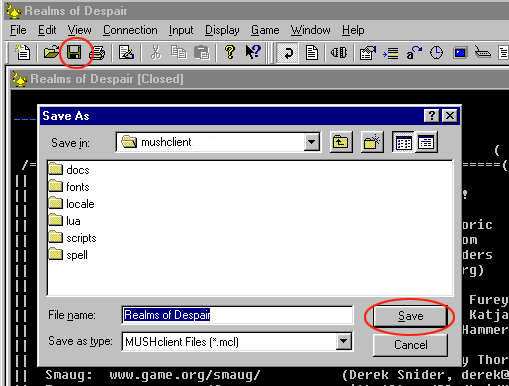Click the up one level folder icon
This screenshot has height=386, width=509.
[x=341, y=143]
